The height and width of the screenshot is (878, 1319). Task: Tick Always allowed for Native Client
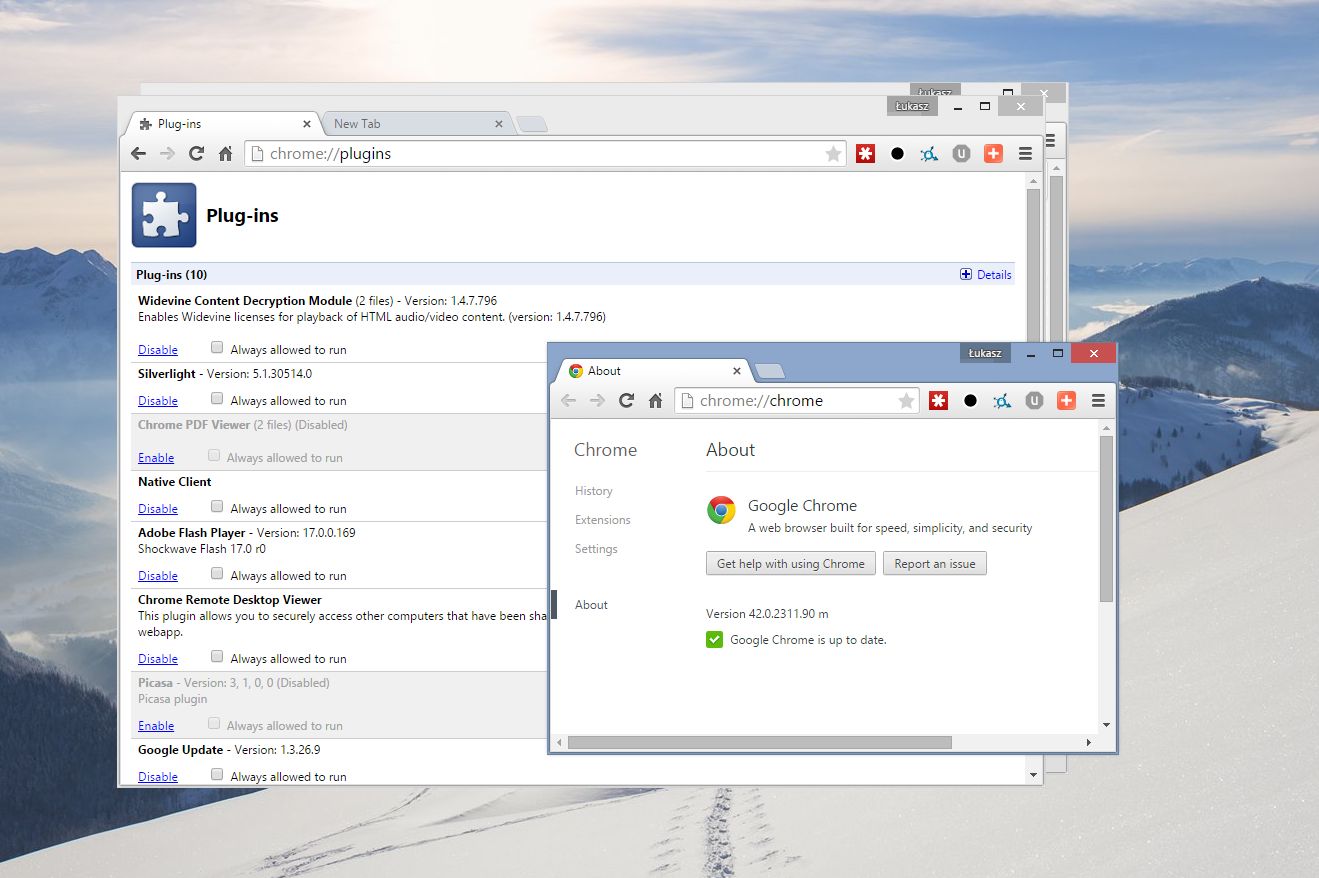click(x=217, y=507)
